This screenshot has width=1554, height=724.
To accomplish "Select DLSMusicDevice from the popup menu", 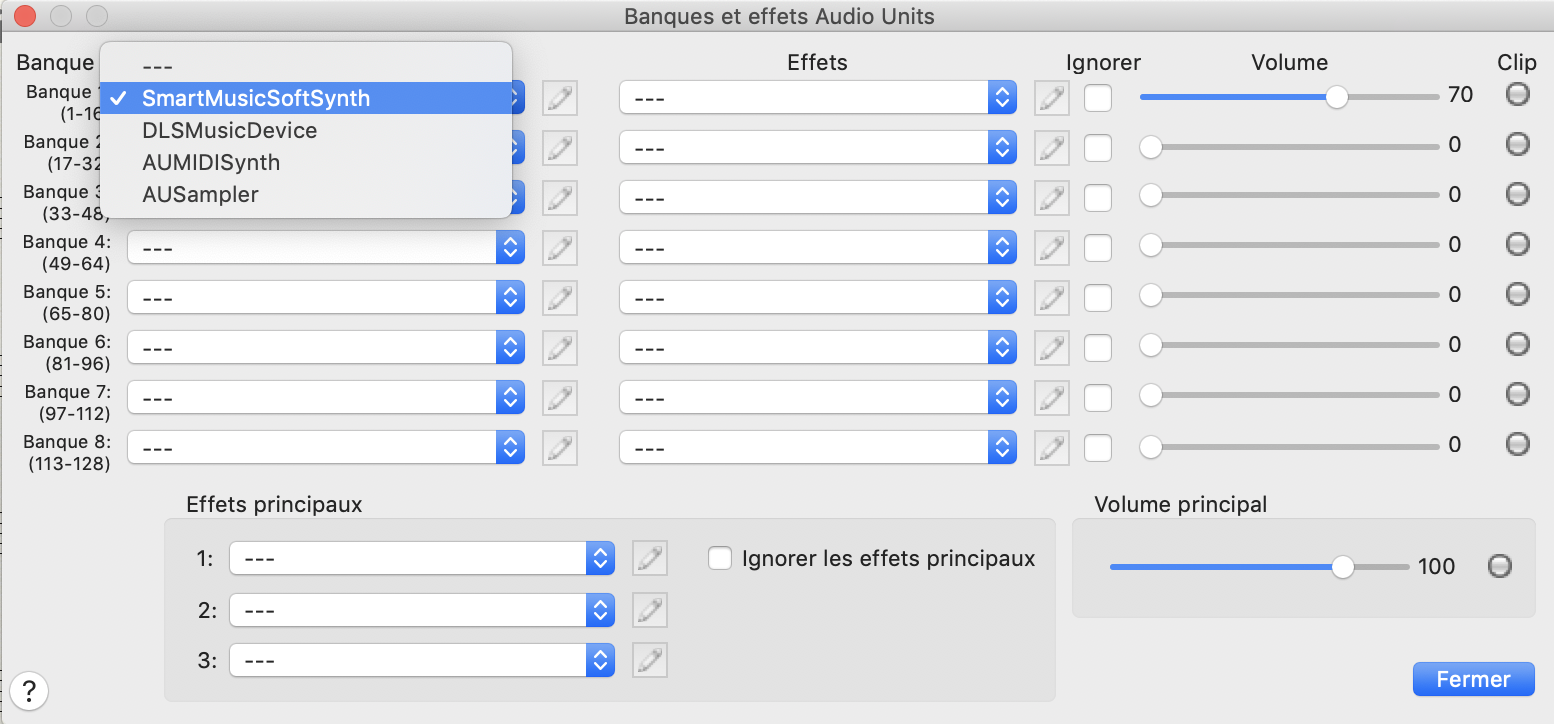I will coord(230,131).
